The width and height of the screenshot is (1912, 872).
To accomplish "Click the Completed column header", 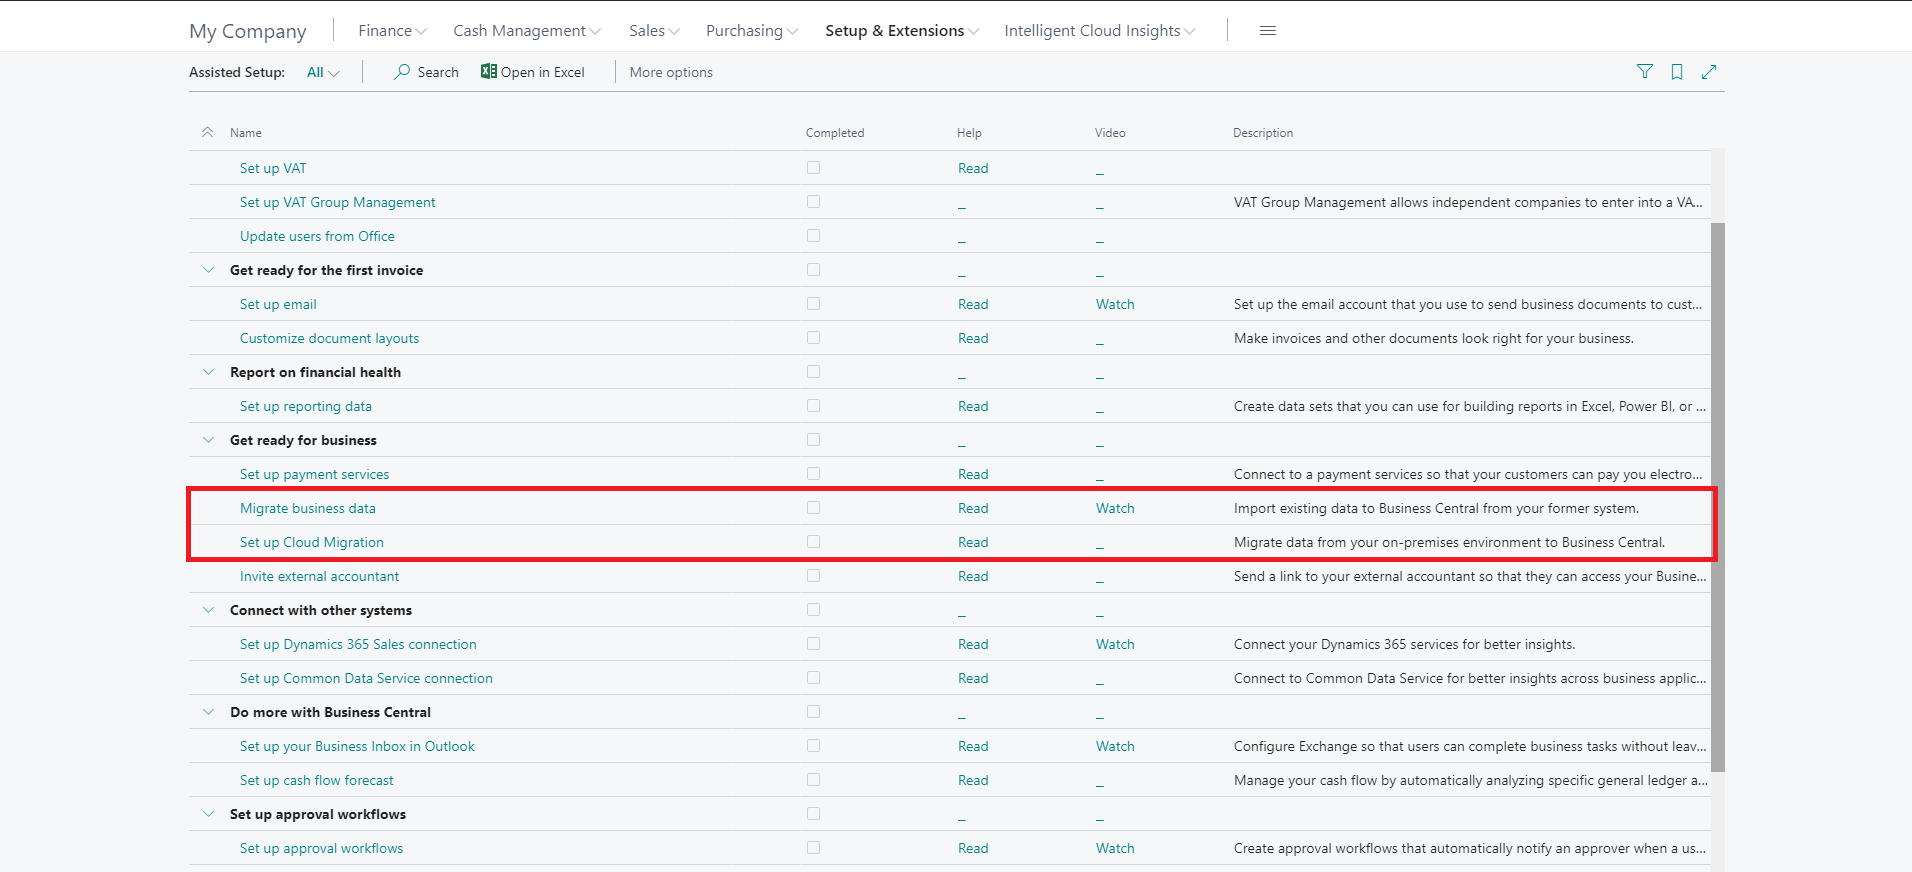I will pos(835,133).
